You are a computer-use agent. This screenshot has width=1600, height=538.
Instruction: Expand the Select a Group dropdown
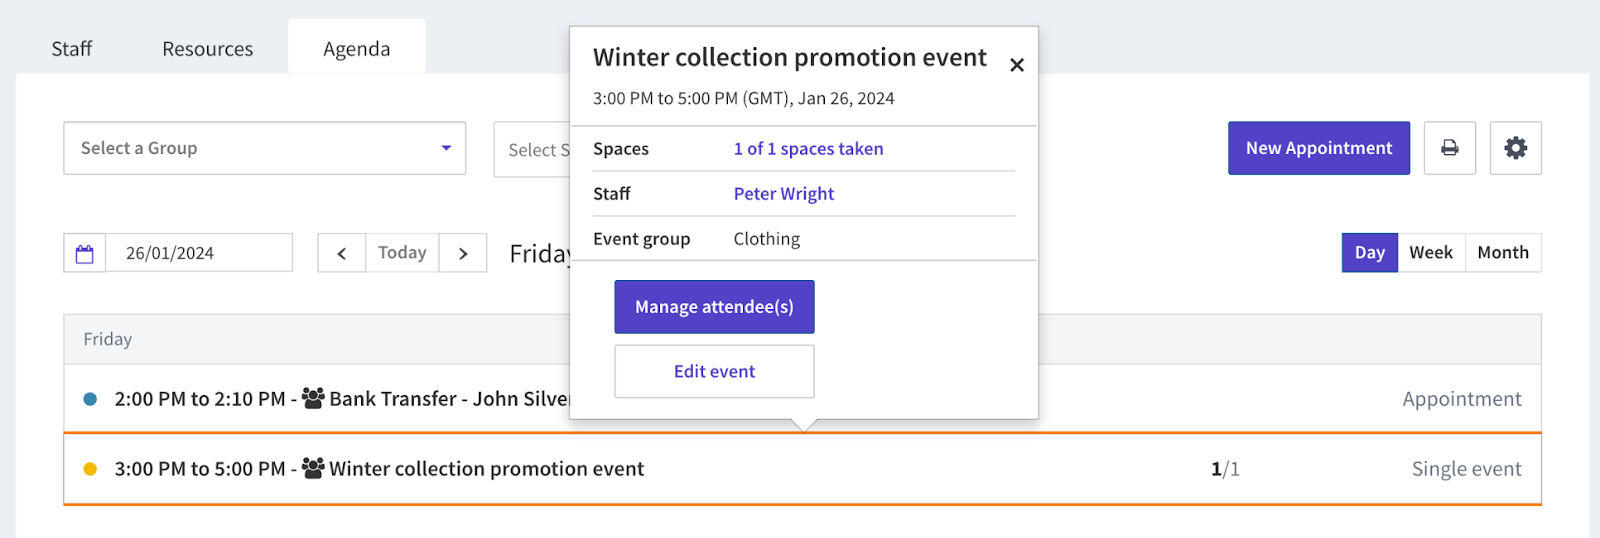click(x=265, y=148)
